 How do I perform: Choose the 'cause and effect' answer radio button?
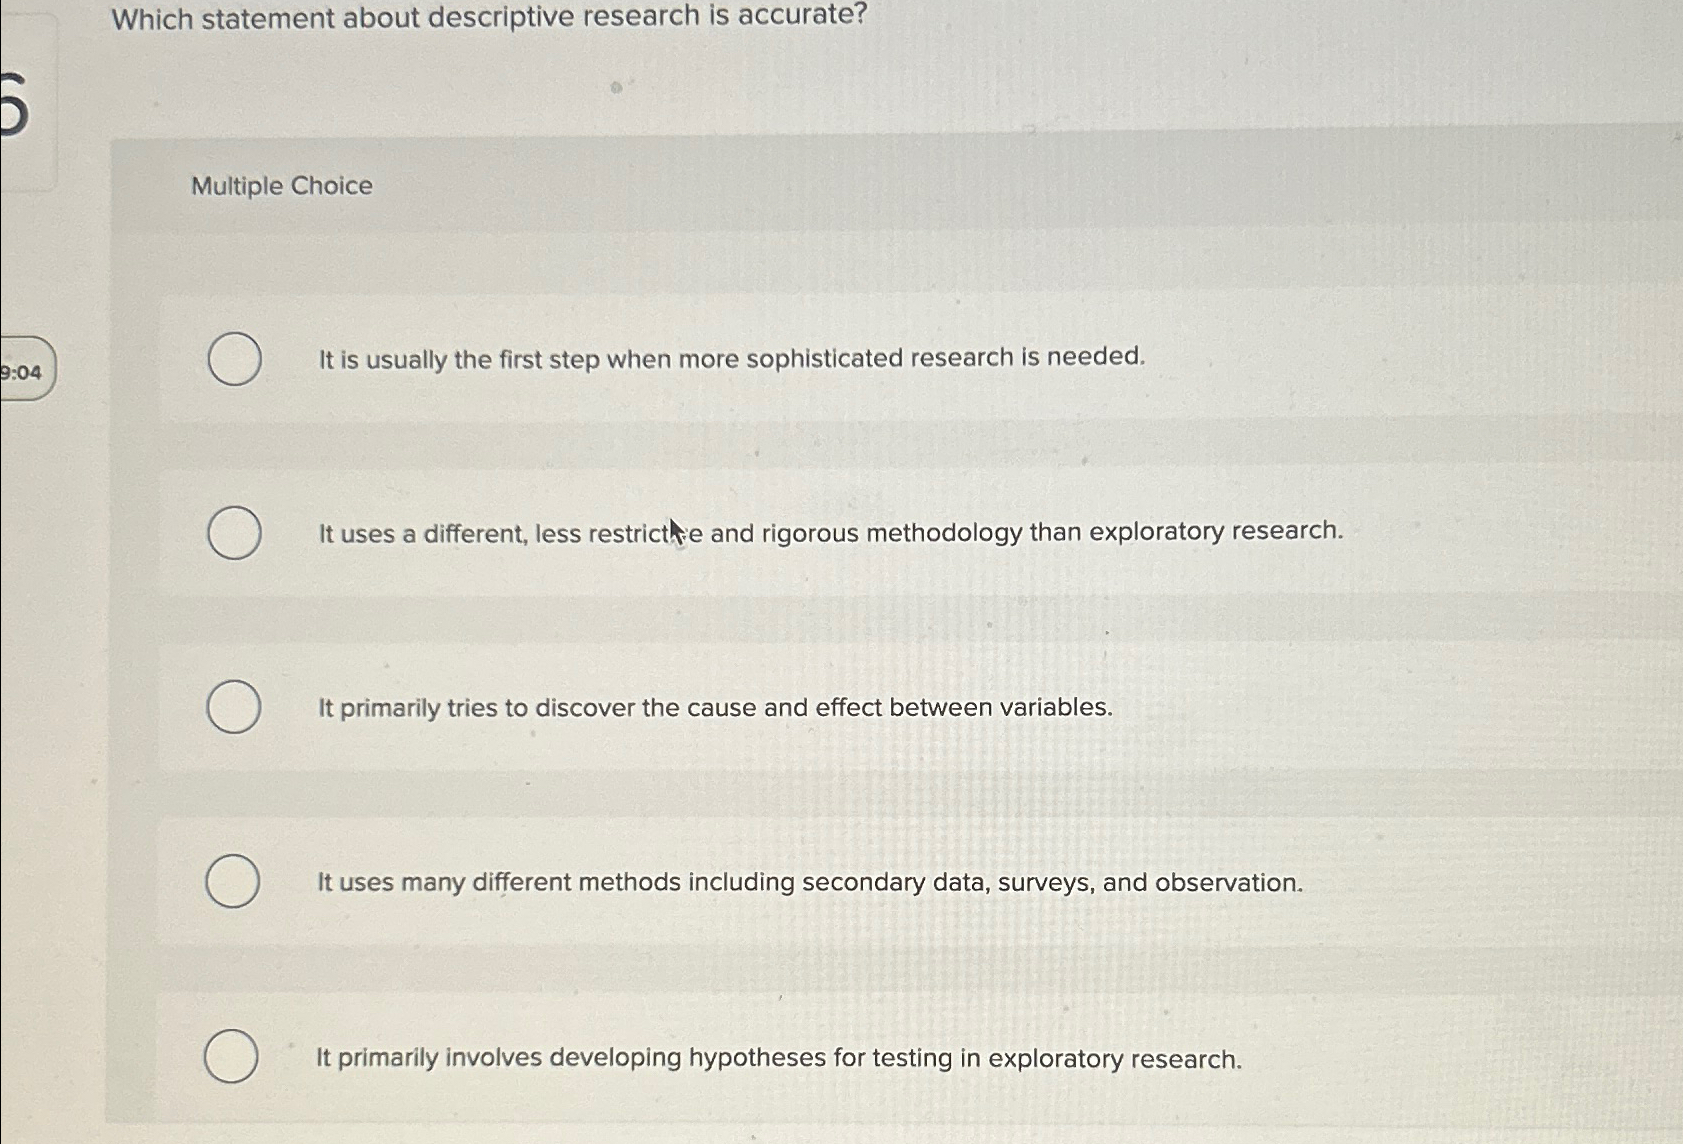[x=233, y=707]
